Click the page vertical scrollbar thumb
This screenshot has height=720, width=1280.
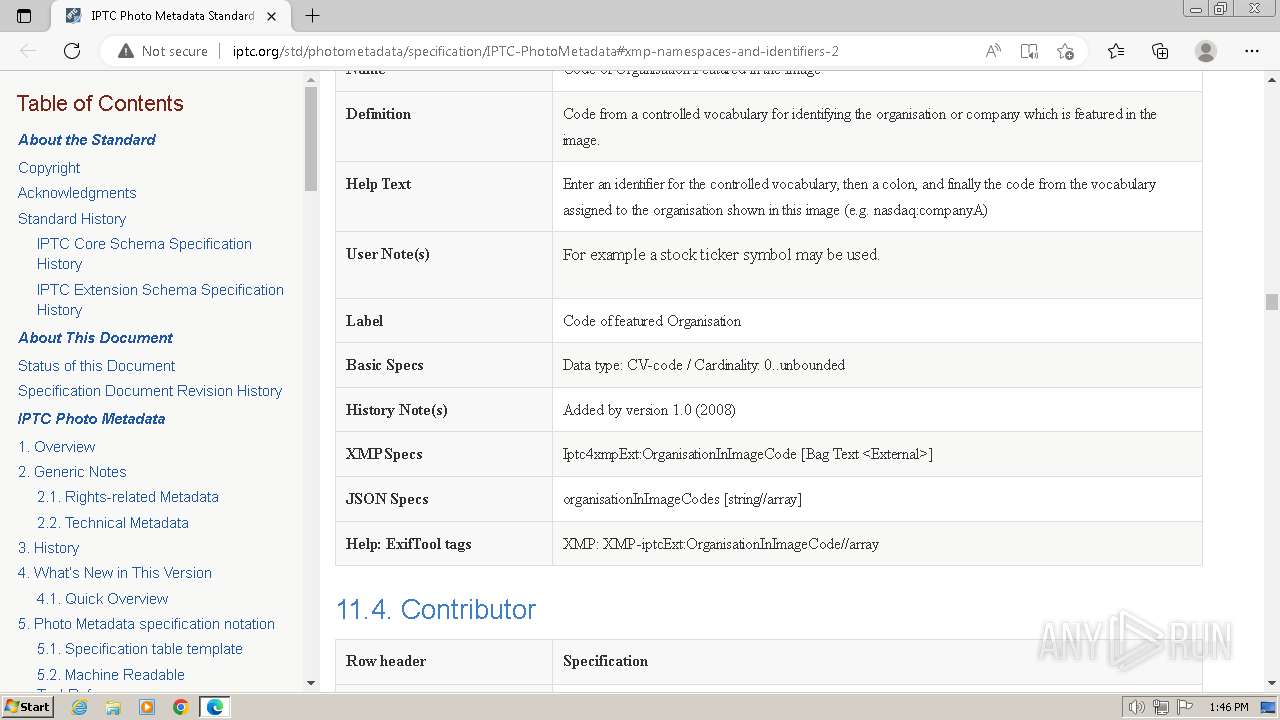click(x=1271, y=302)
